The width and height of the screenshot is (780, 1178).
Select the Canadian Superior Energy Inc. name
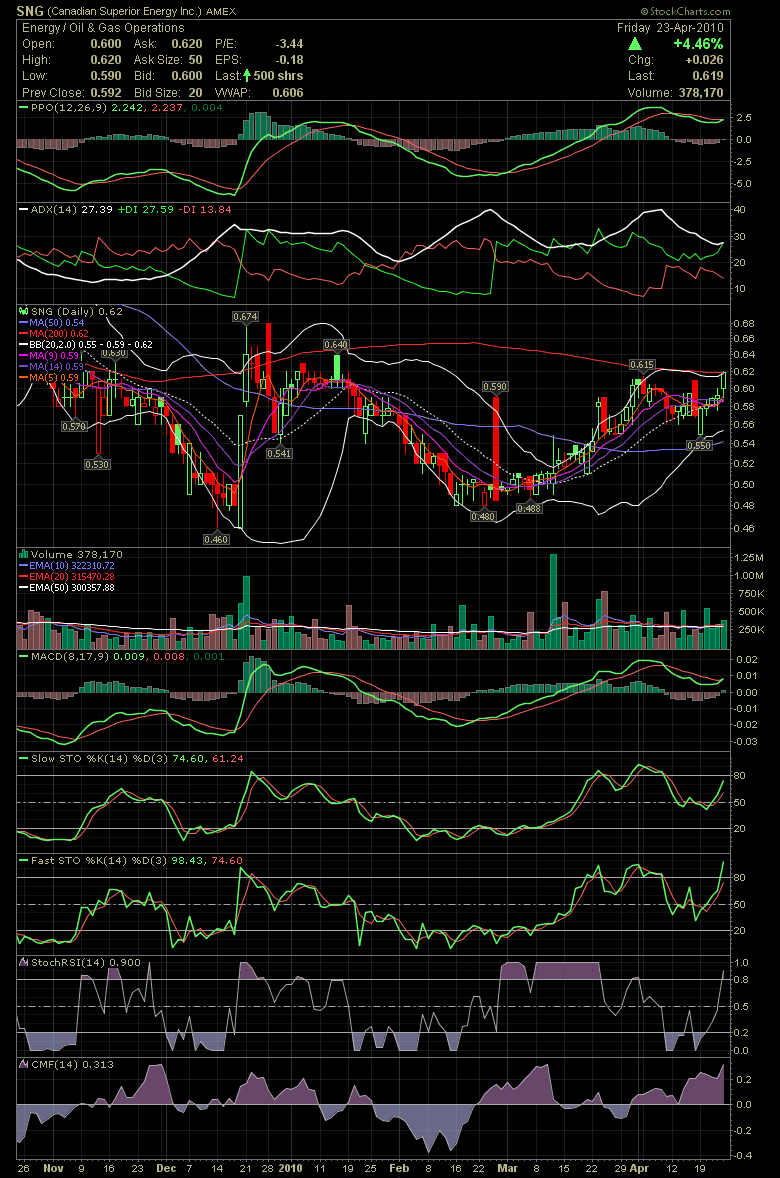125,11
